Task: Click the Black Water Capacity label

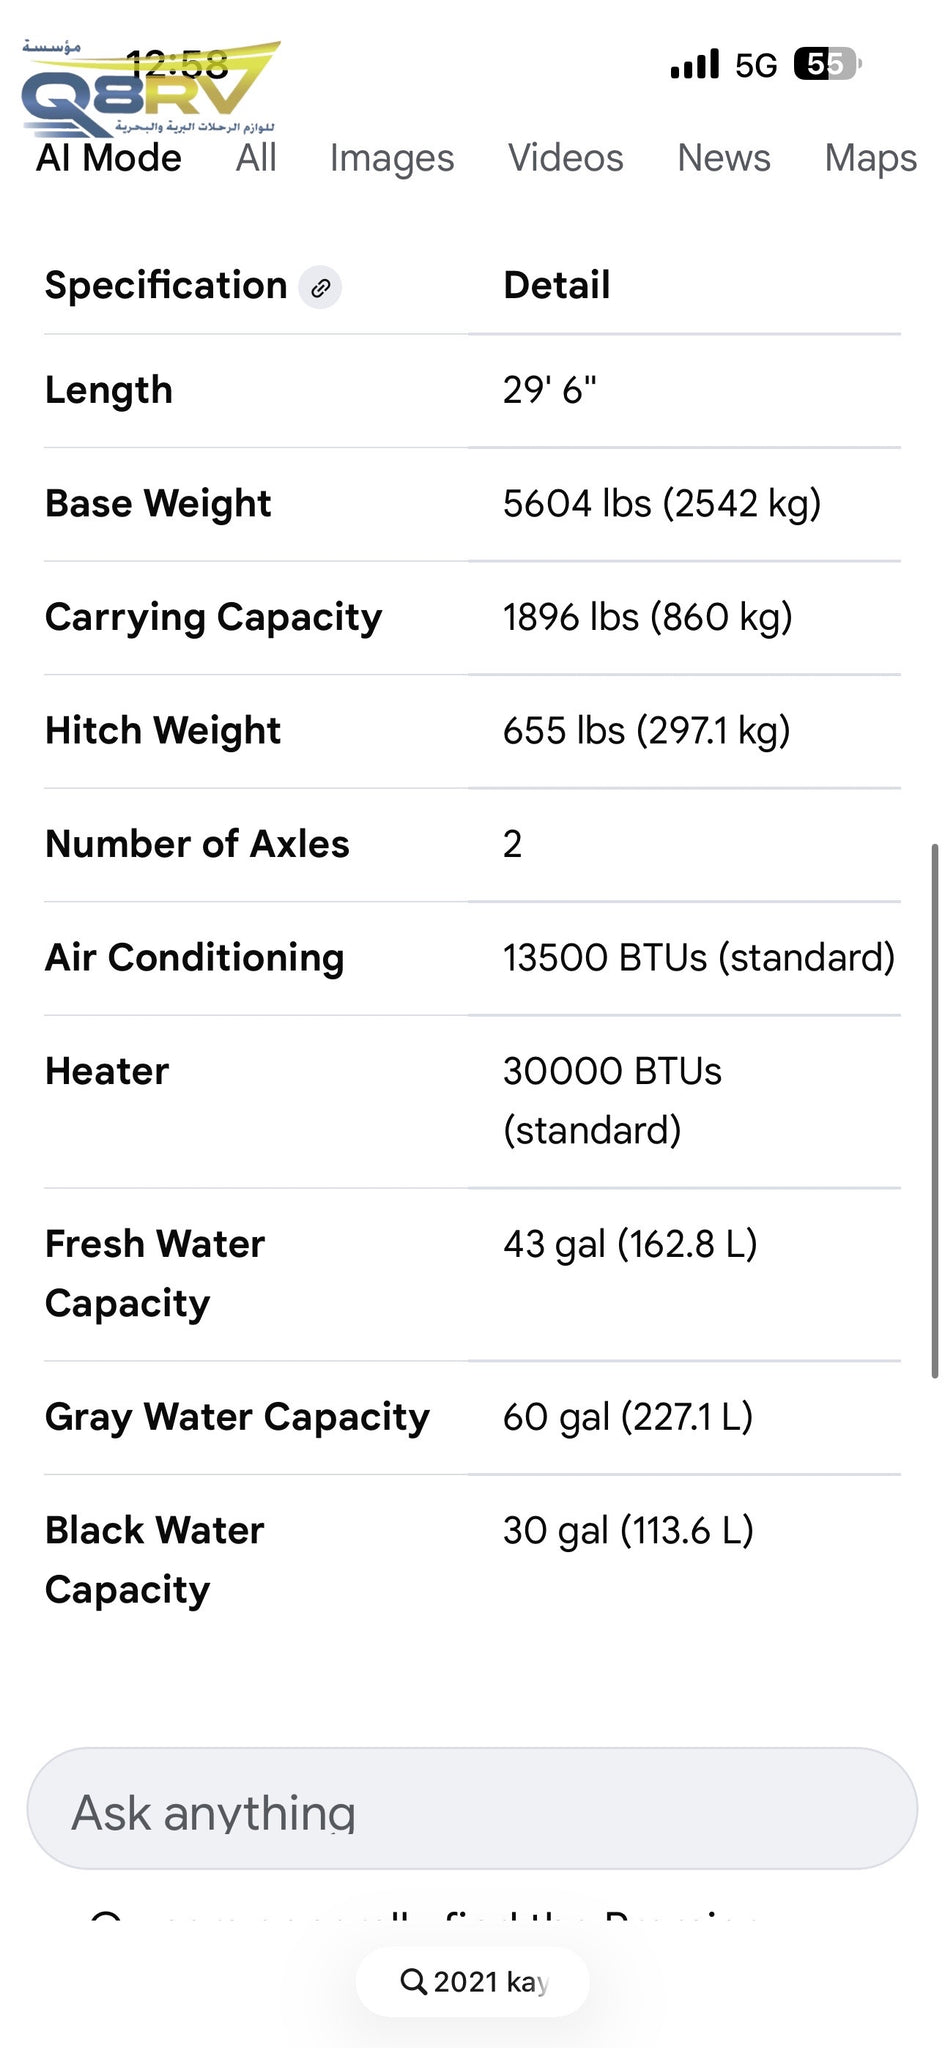Action: pyautogui.click(x=155, y=1559)
